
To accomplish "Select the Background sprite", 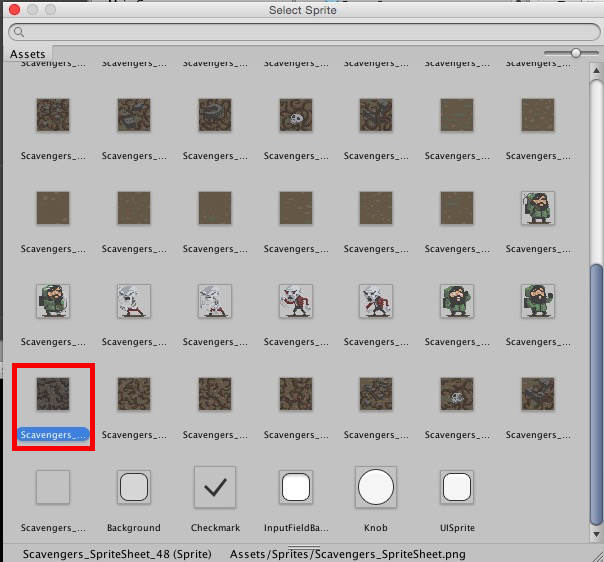I will click(x=134, y=487).
